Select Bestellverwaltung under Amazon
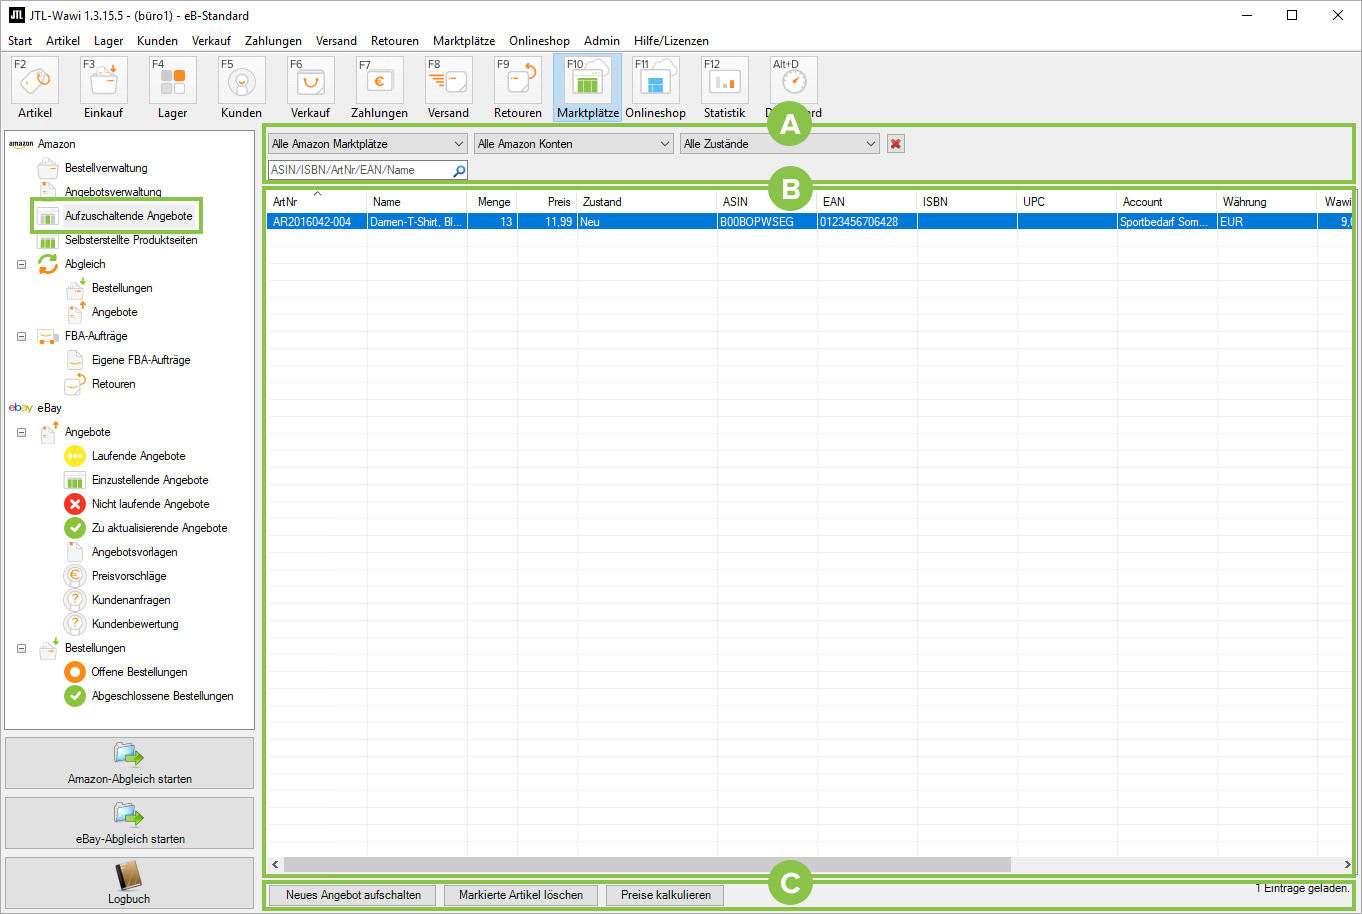This screenshot has width=1362, height=914. pyautogui.click(x=106, y=168)
